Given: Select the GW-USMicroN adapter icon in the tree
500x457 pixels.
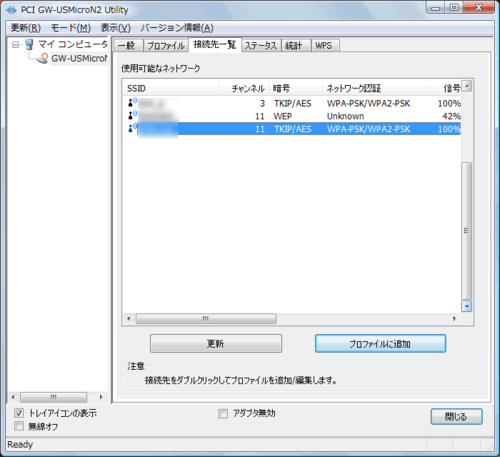Looking at the screenshot, I should [x=43, y=58].
